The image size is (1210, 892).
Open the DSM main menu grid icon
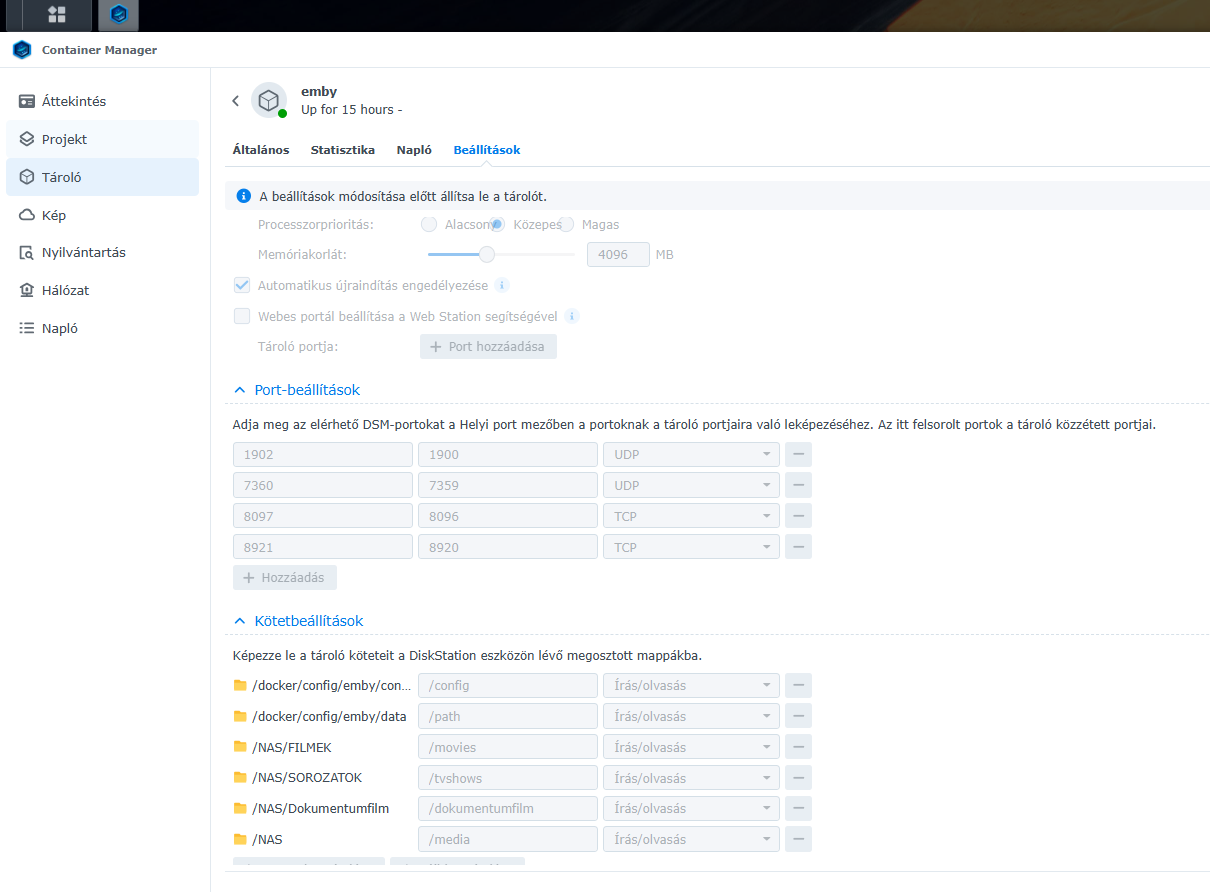click(x=57, y=15)
